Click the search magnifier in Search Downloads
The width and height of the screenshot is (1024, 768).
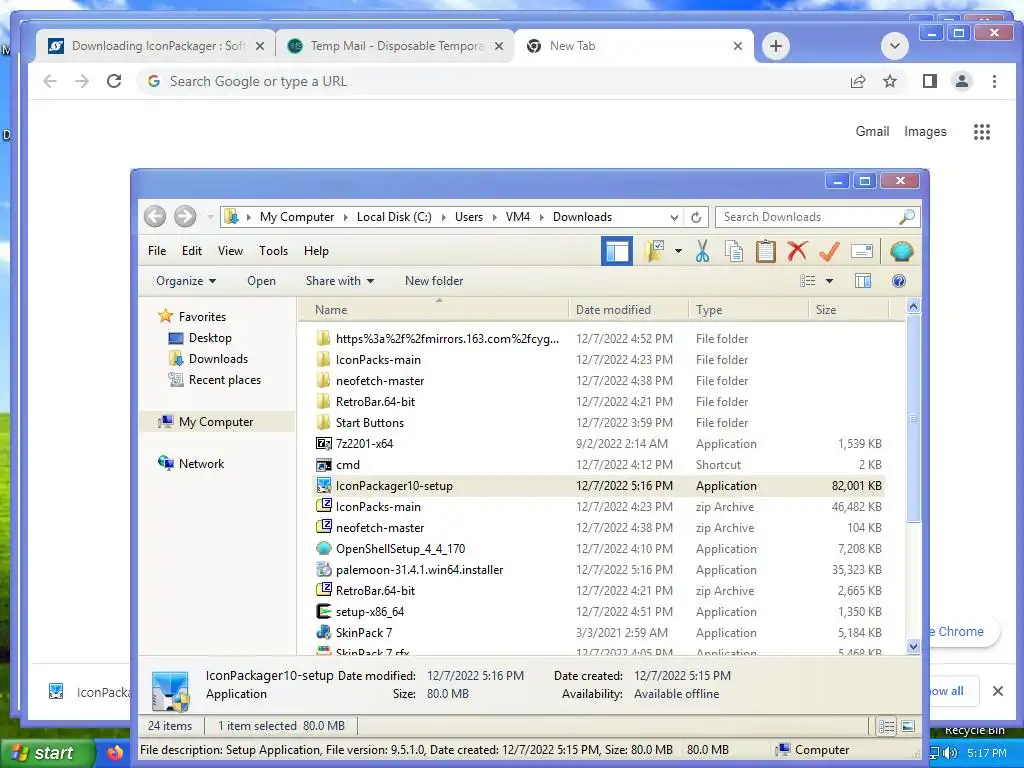click(906, 217)
